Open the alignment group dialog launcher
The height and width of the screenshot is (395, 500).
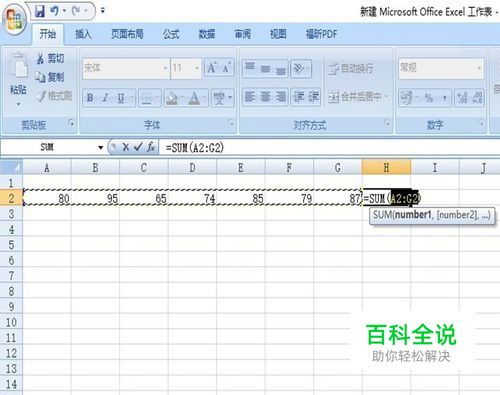[x=387, y=123]
